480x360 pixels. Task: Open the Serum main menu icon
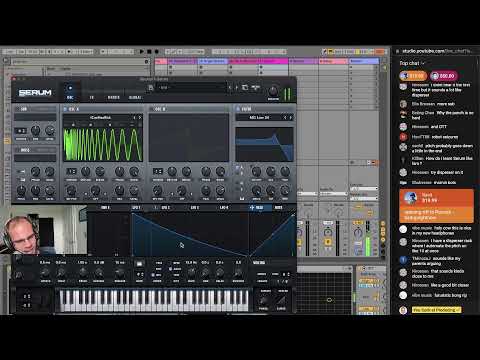click(x=256, y=87)
